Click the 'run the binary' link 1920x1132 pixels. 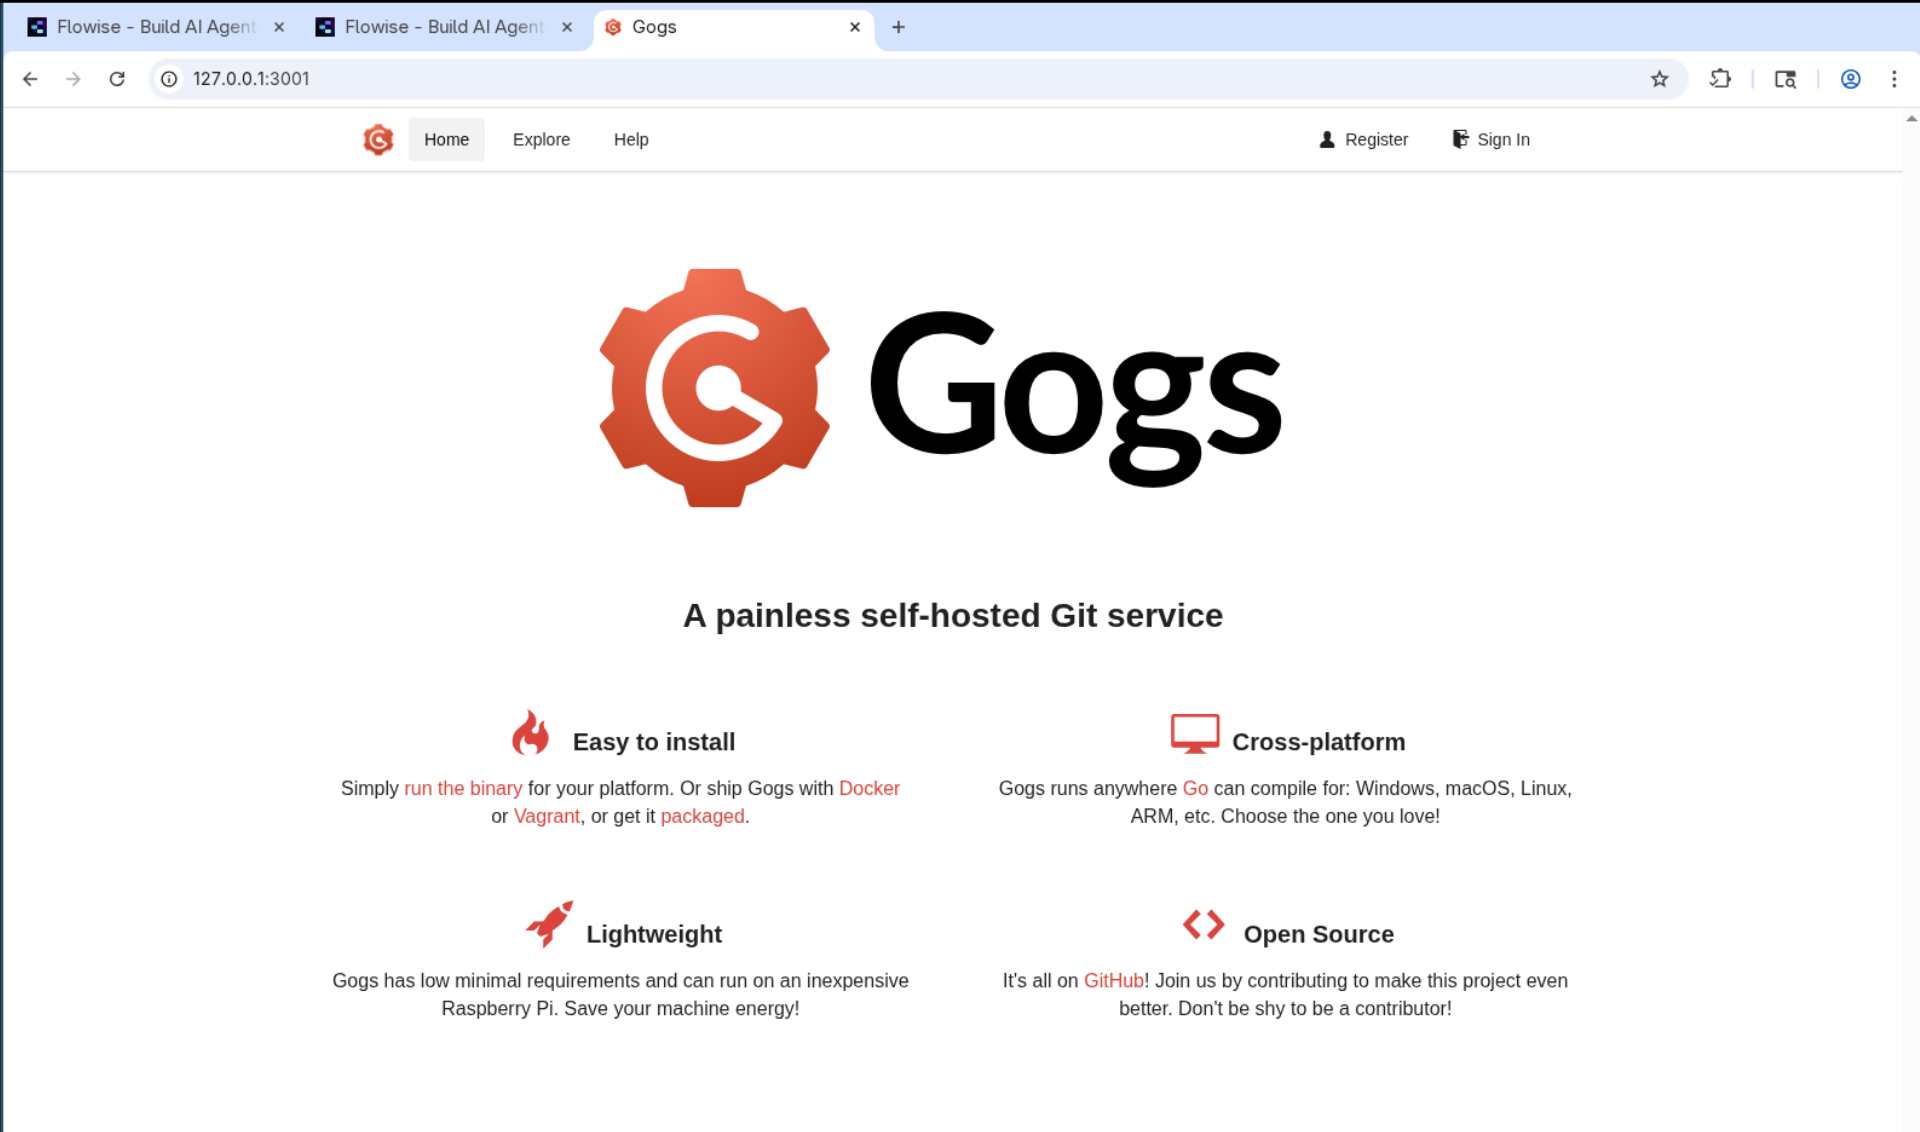click(x=463, y=789)
